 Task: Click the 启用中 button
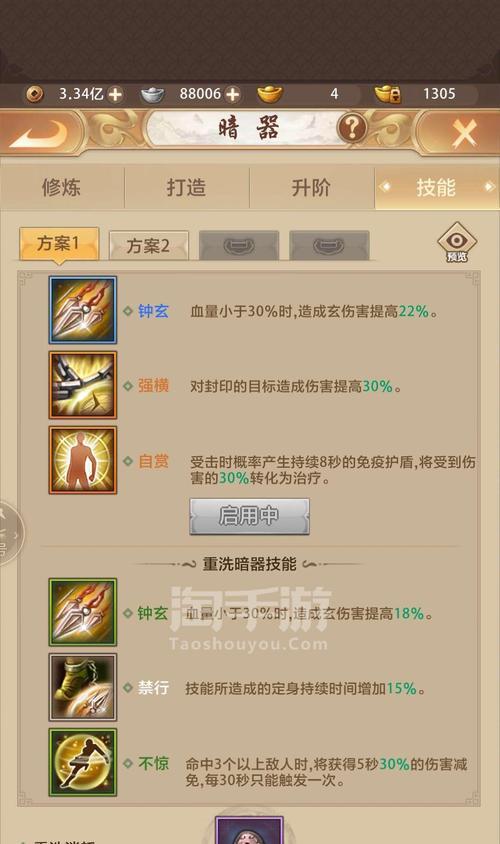(x=249, y=516)
